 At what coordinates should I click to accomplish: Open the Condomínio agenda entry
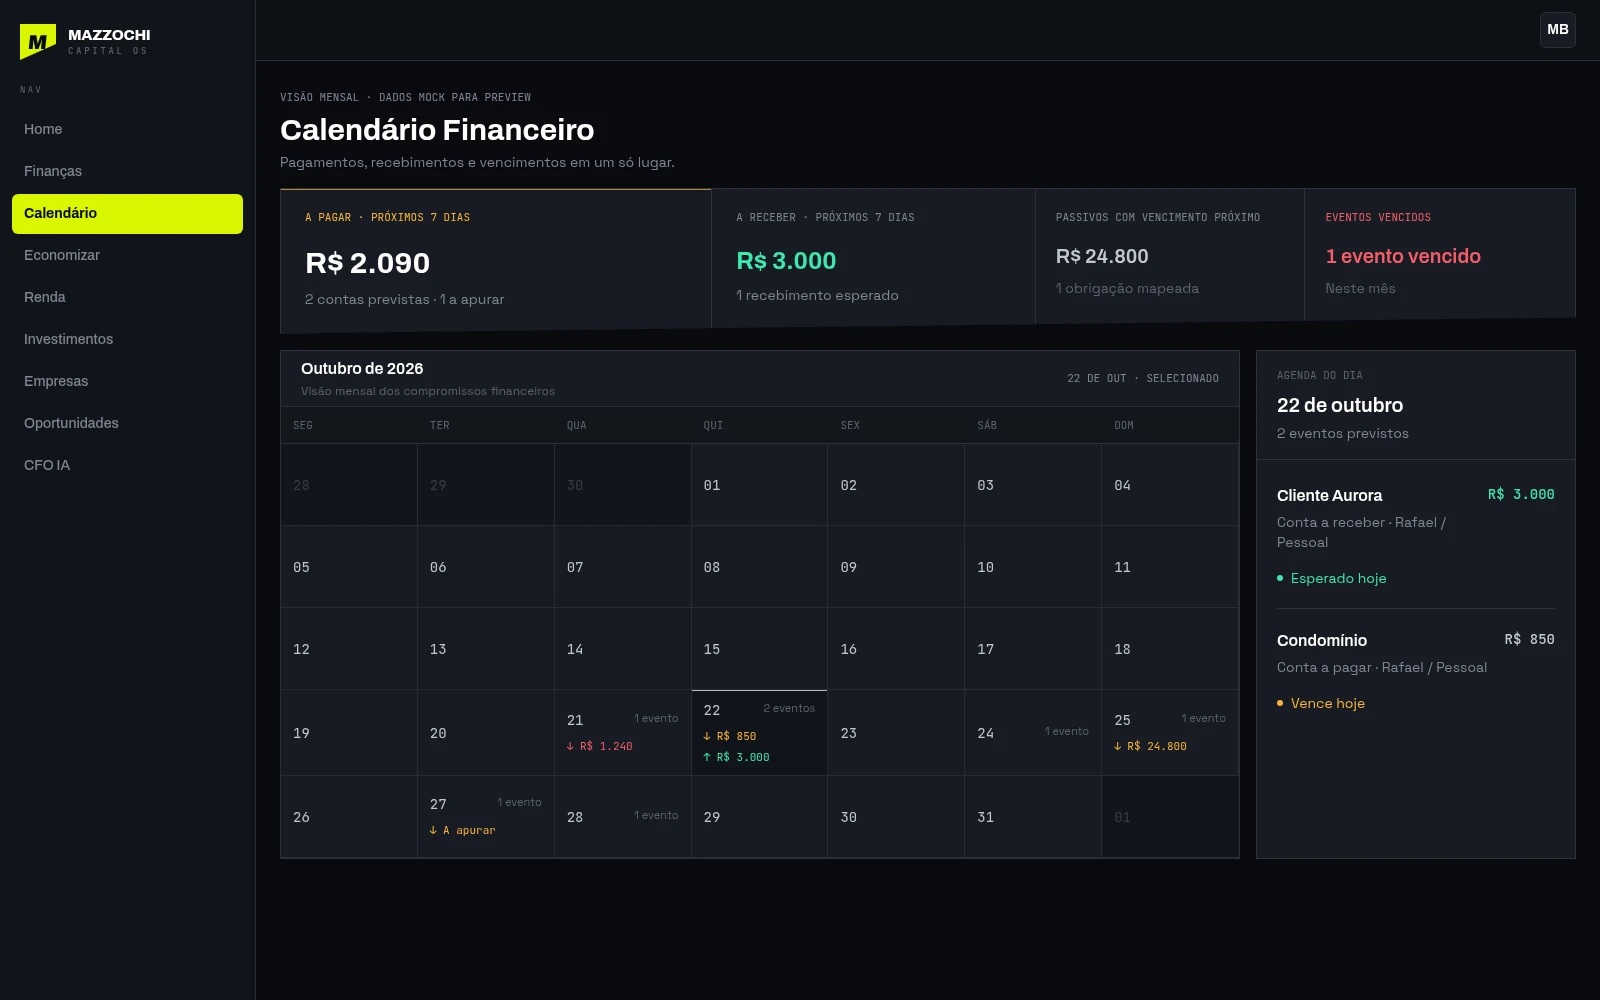coord(1415,670)
